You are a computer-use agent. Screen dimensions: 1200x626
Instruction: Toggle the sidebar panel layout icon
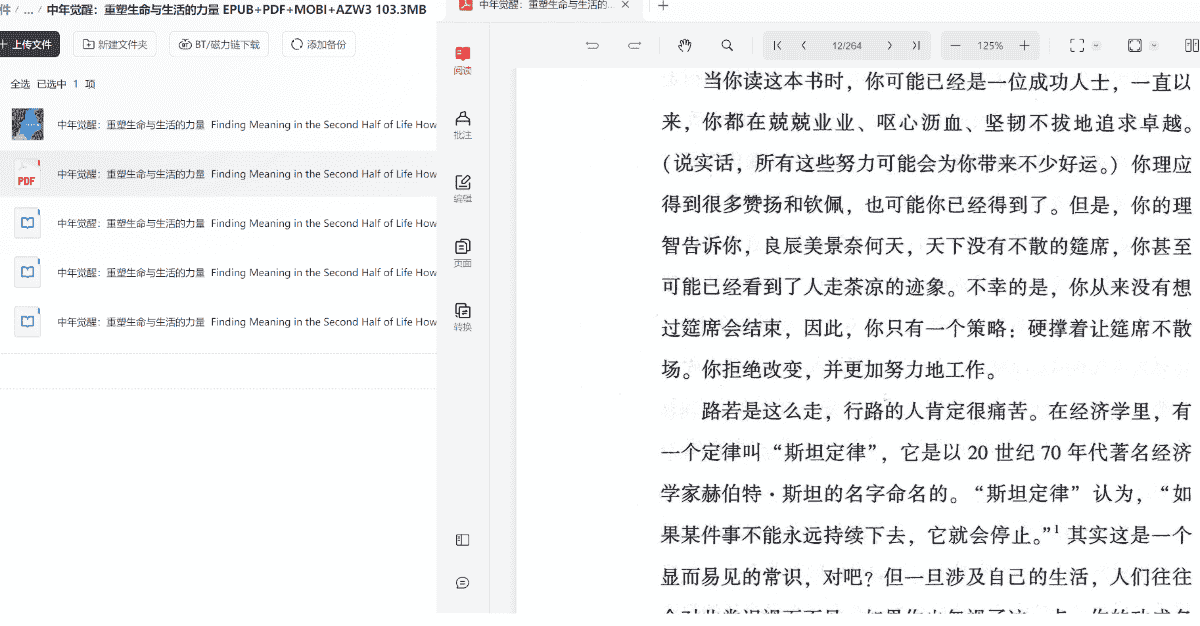point(462,540)
